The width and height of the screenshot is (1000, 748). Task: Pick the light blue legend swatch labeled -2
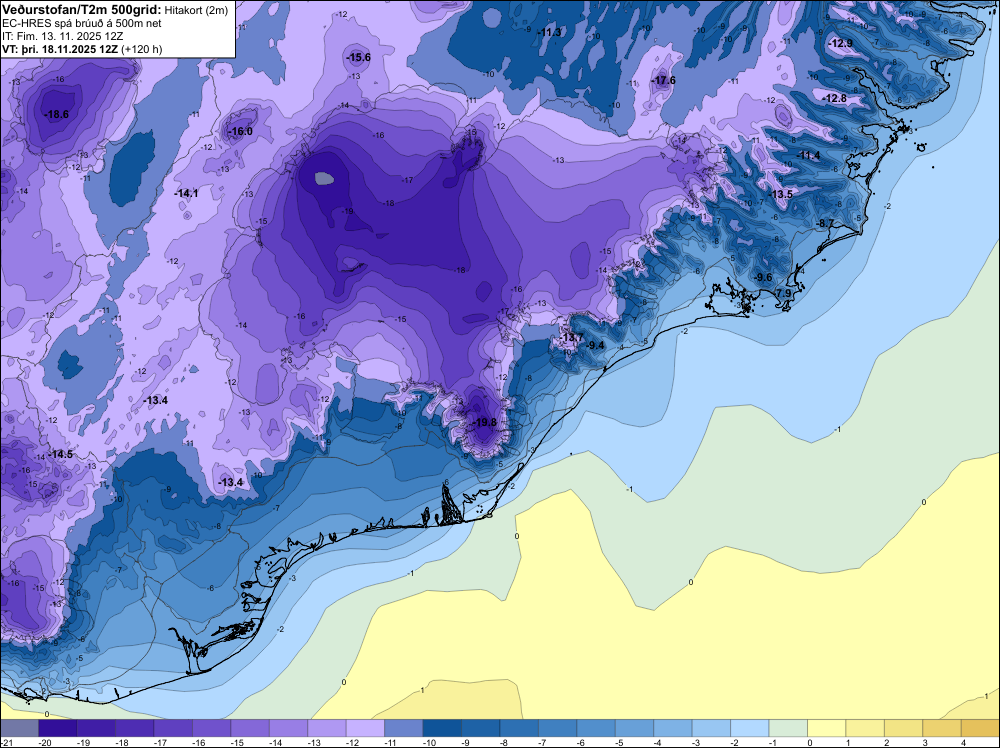pyautogui.click(x=750, y=728)
